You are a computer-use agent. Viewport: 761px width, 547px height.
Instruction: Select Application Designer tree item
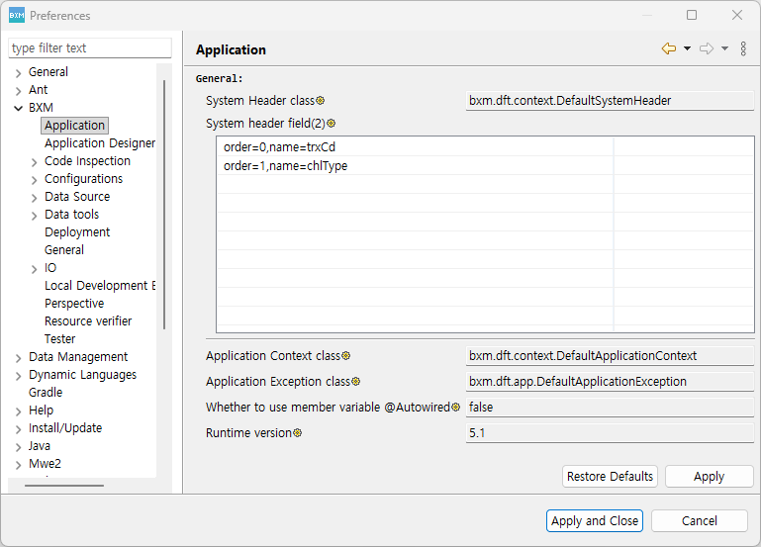tap(99, 143)
